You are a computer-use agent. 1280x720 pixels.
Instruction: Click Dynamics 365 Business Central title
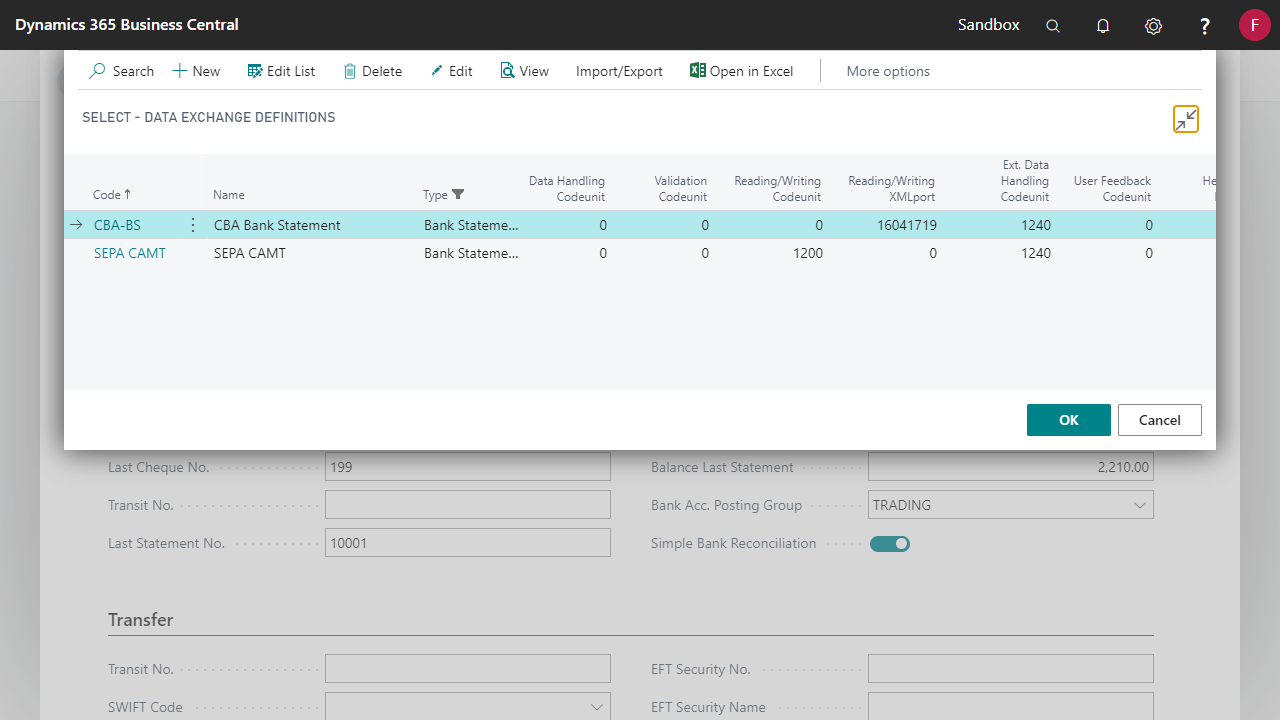click(x=127, y=25)
